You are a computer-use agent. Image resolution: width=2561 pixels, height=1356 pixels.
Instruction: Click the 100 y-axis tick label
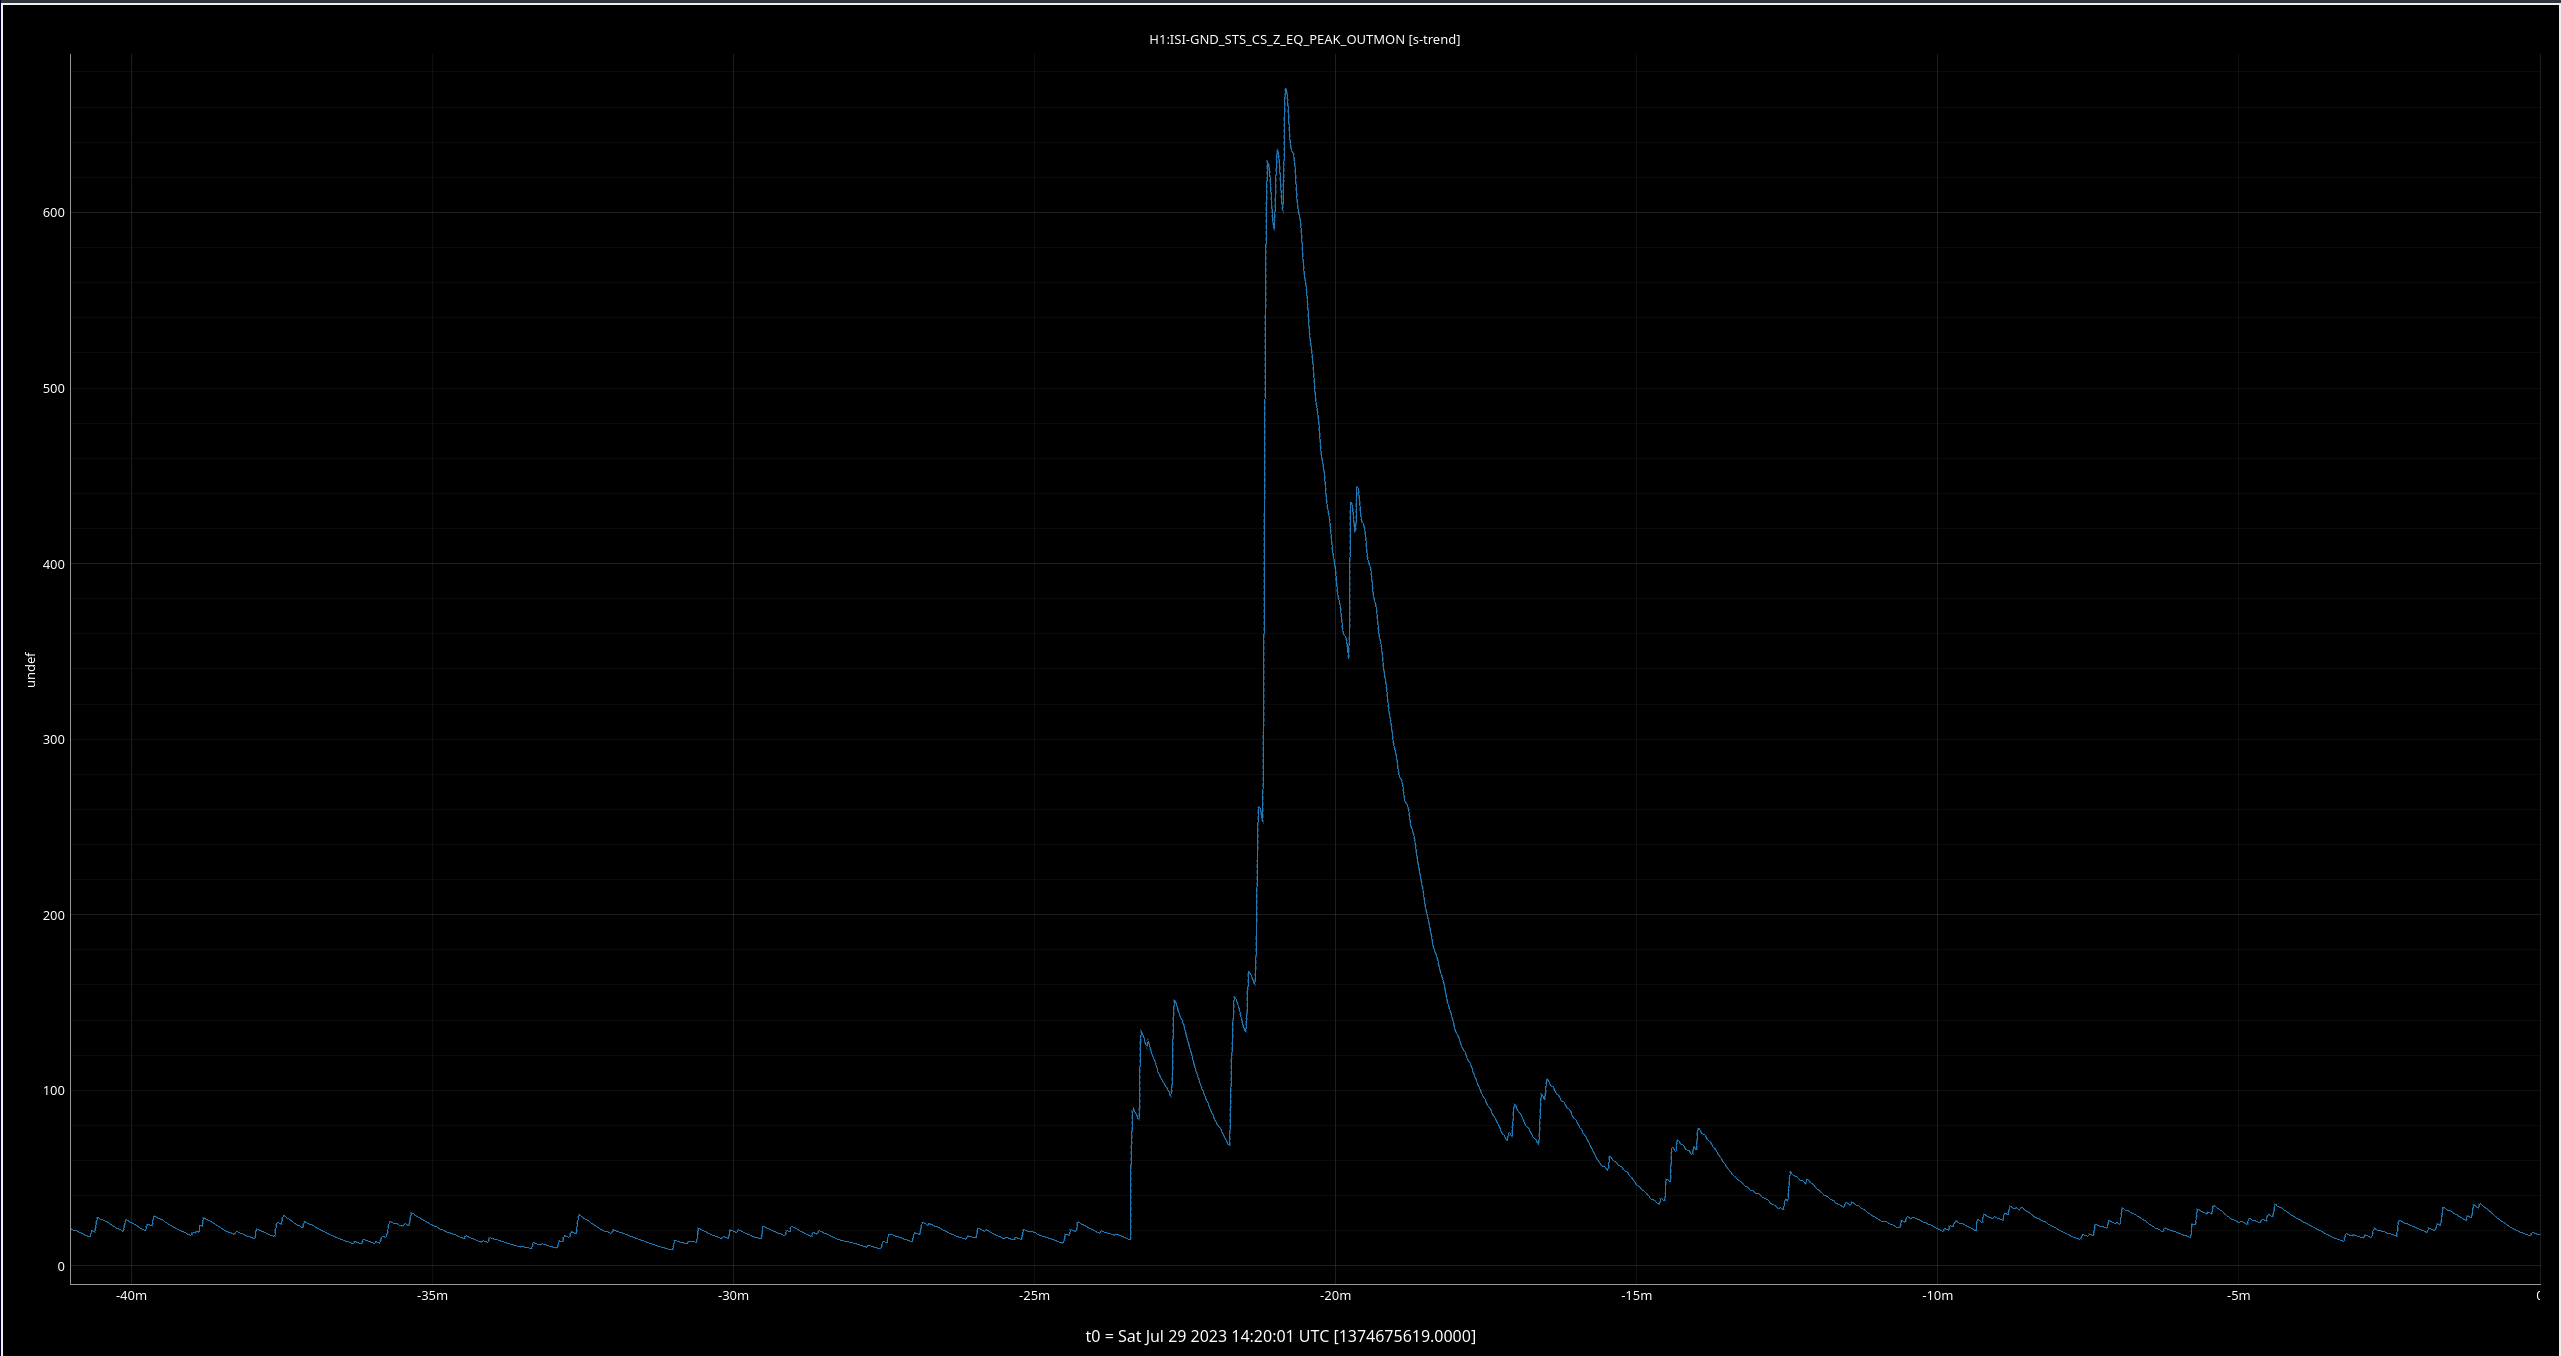point(53,1091)
